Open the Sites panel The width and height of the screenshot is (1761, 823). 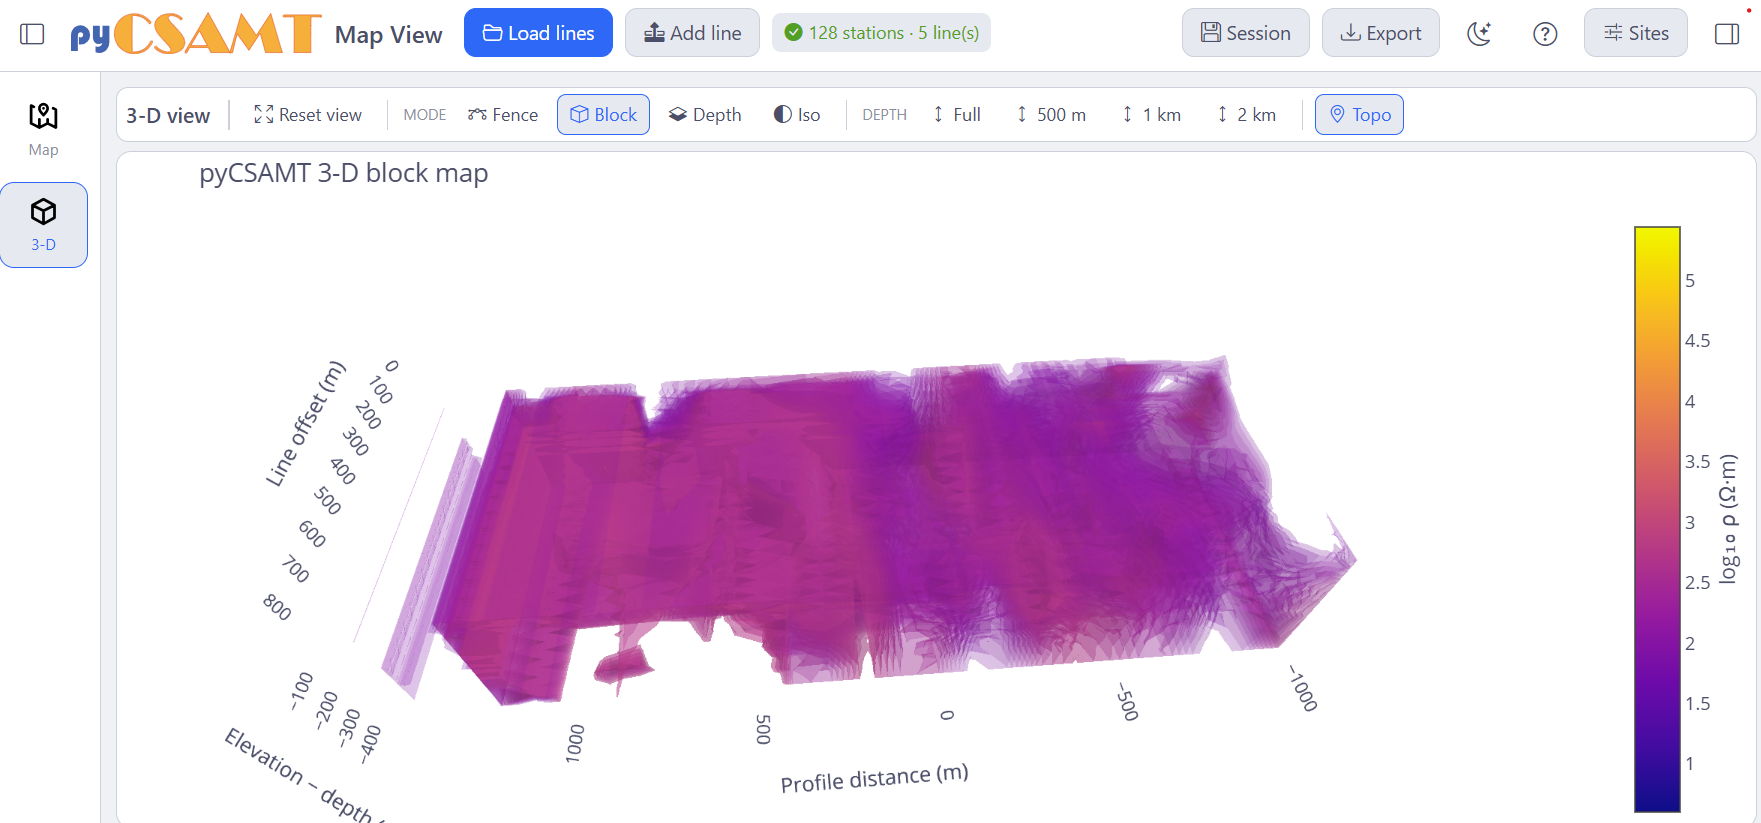pyautogui.click(x=1636, y=33)
